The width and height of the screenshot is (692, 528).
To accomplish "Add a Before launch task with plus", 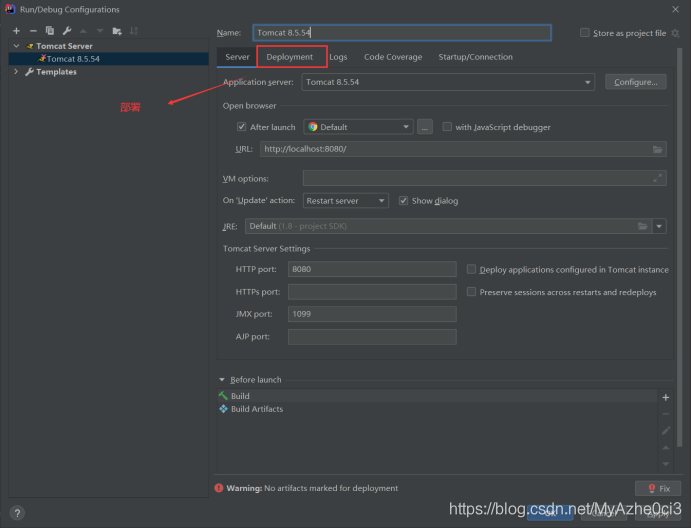I will click(x=666, y=397).
